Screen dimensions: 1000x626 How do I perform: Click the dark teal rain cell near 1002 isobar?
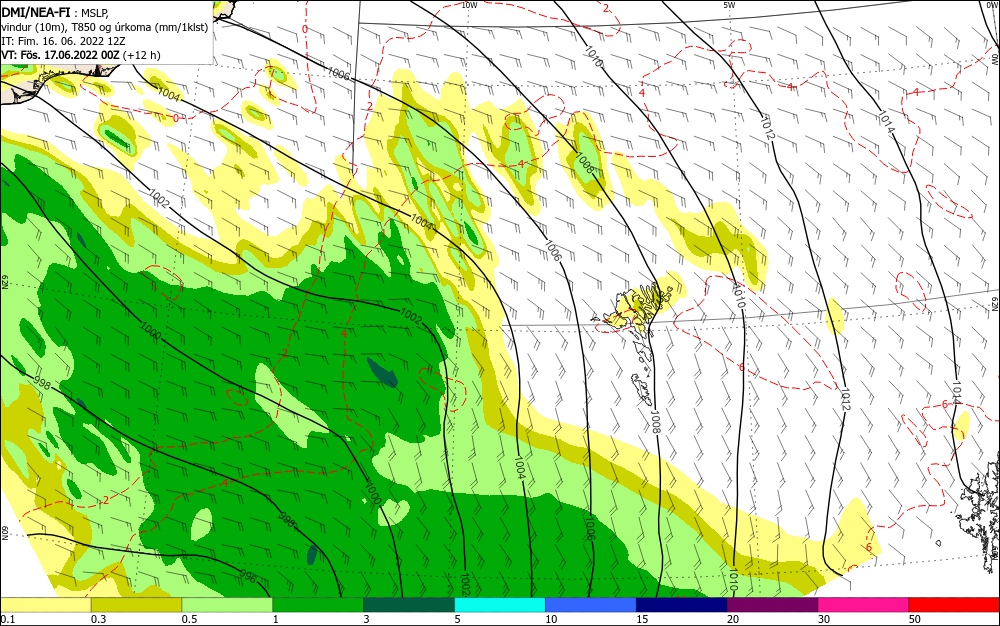point(383,372)
